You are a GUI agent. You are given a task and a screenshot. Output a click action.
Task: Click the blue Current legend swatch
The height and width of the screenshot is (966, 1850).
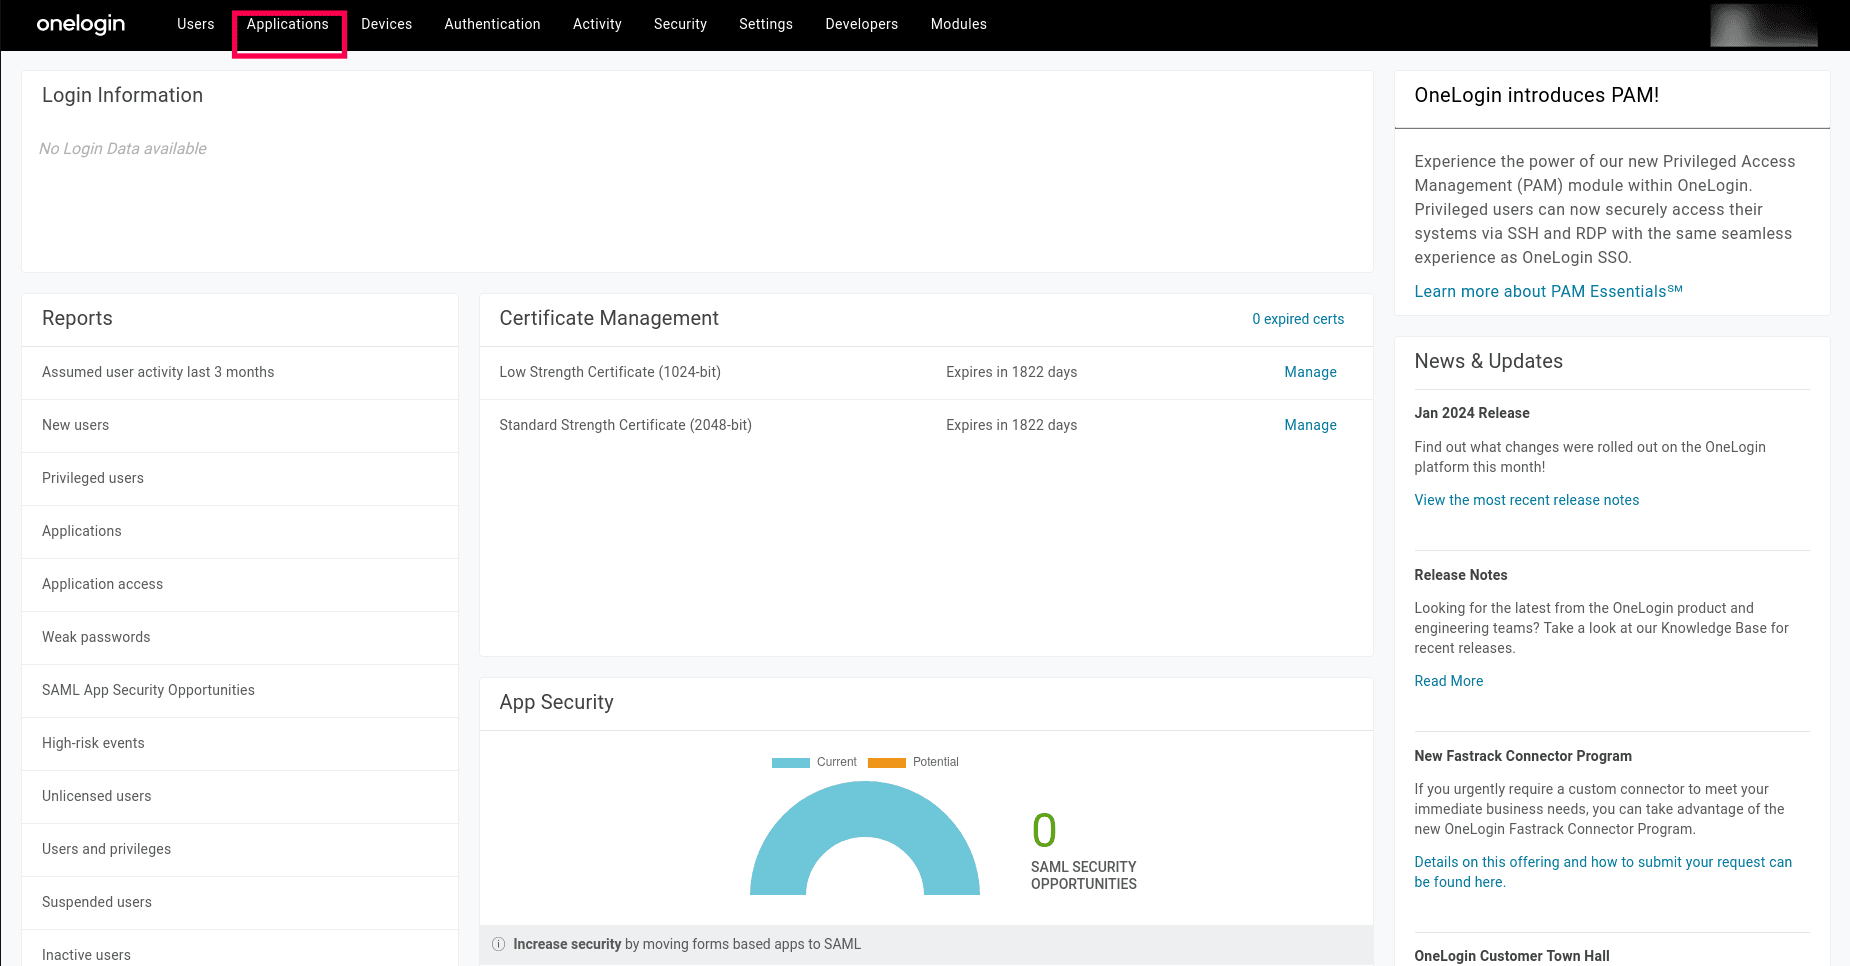point(790,762)
